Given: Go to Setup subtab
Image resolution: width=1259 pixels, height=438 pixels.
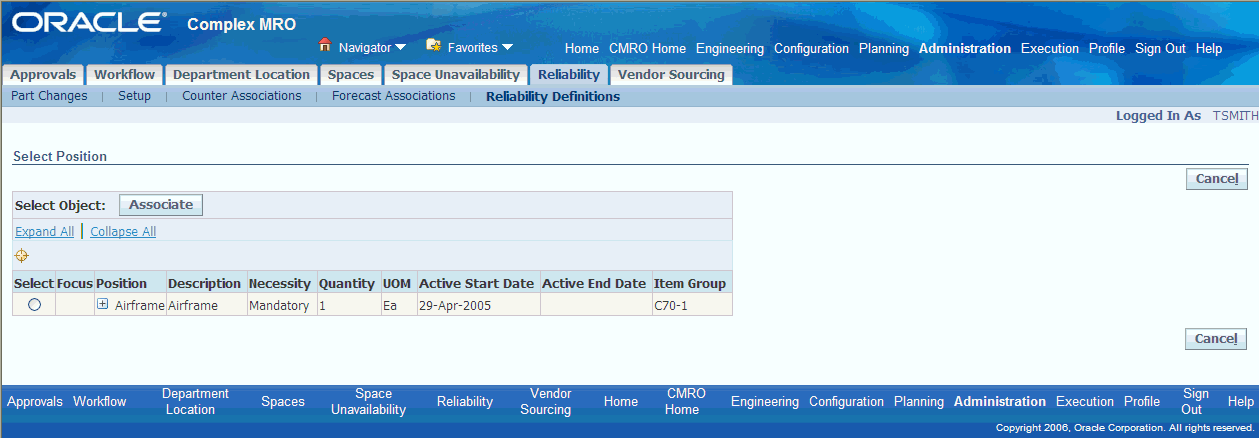Looking at the screenshot, I should tap(134, 96).
